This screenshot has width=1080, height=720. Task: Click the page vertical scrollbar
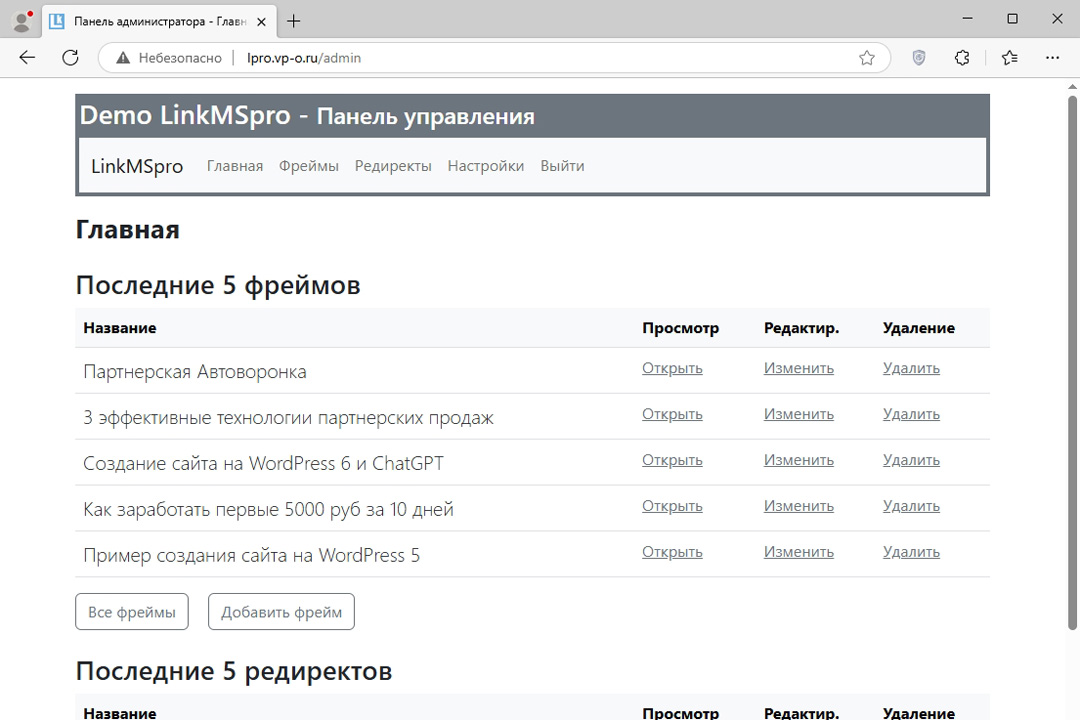coord(1072,362)
